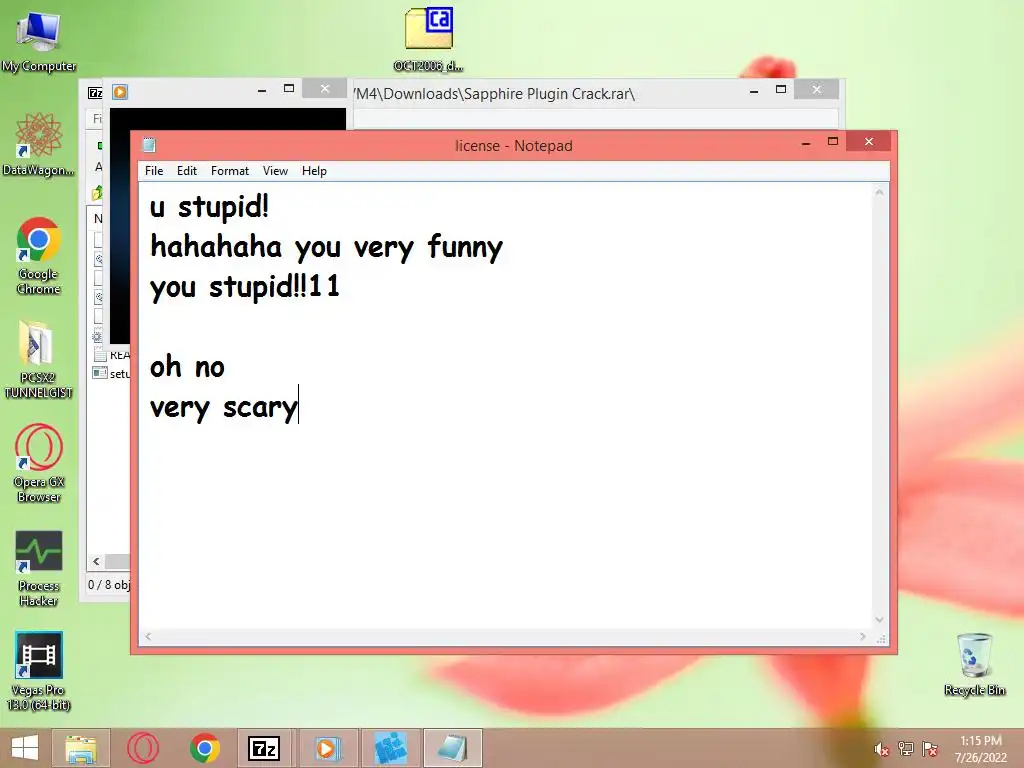Open the File menu in Notepad

click(x=154, y=170)
